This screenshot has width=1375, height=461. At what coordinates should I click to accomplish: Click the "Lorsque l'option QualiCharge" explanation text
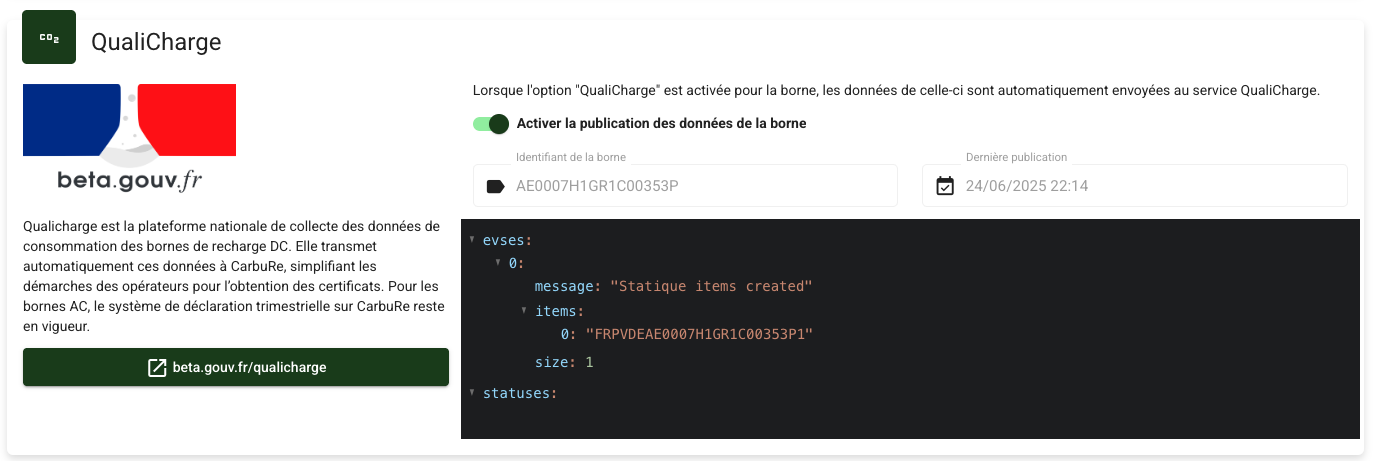(896, 90)
